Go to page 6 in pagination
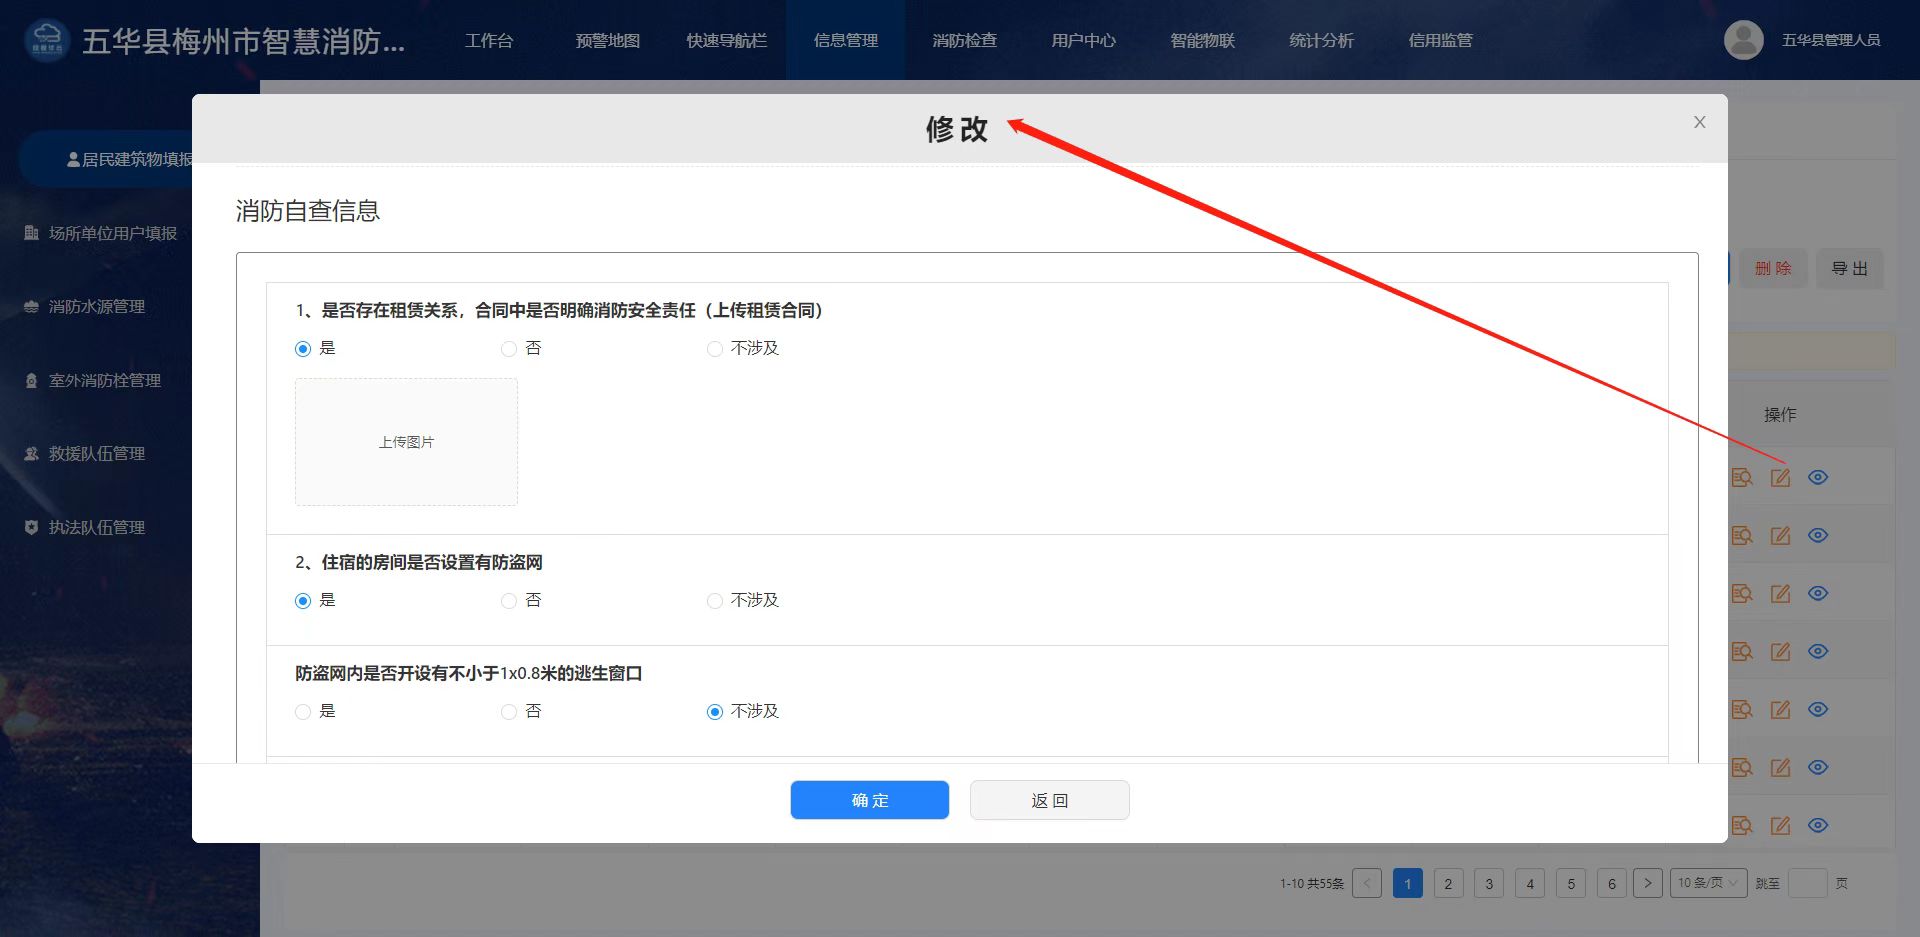The image size is (1920, 937). tap(1612, 883)
